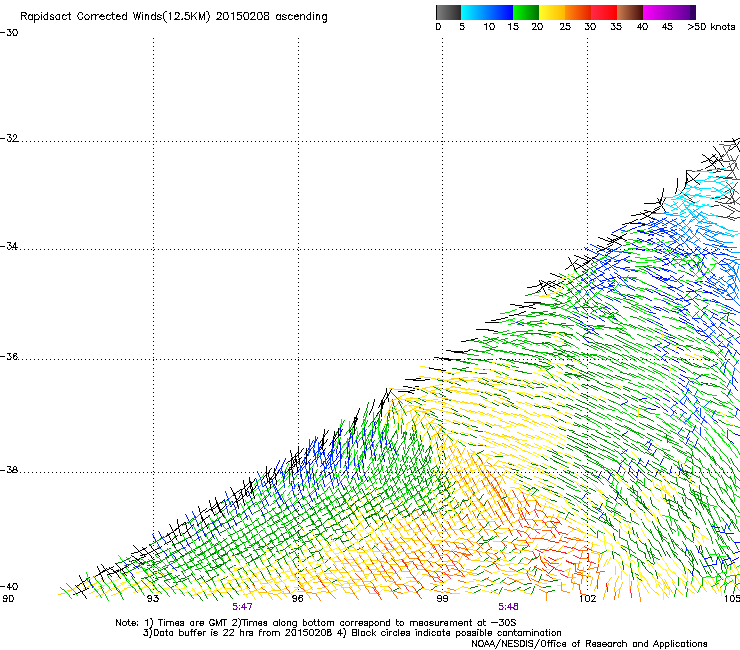Click legend tick label 25
The height and width of the screenshot is (650, 740).
(565, 27)
